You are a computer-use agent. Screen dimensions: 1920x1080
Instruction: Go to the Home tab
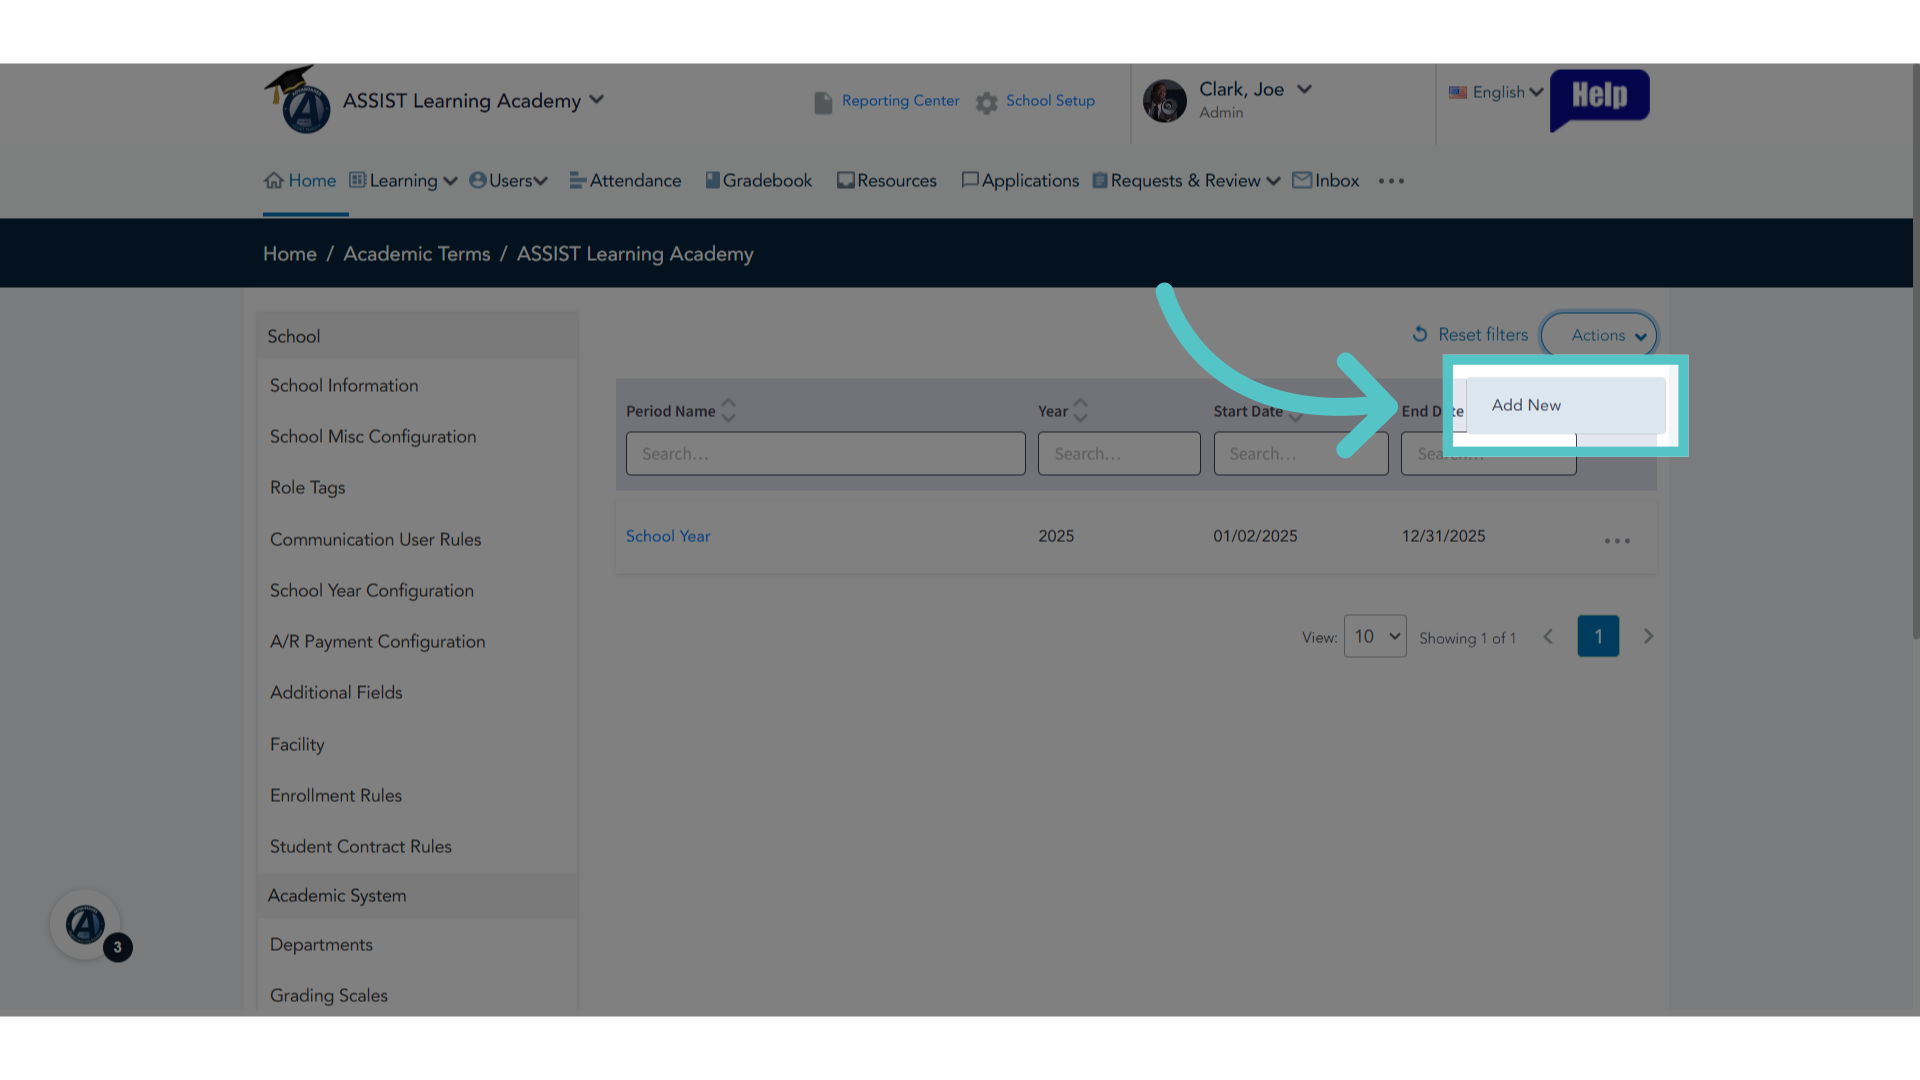(300, 180)
